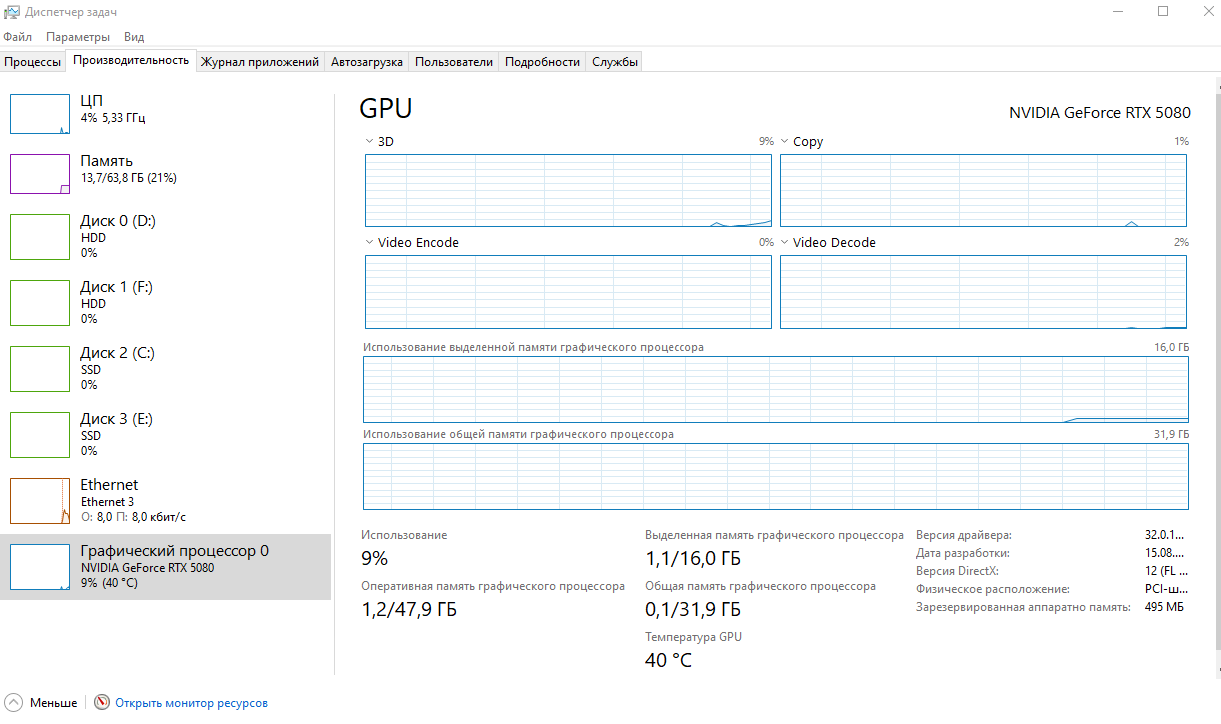Collapse view with the Меньше arrow icon
1221x724 pixels.
click(x=14, y=703)
